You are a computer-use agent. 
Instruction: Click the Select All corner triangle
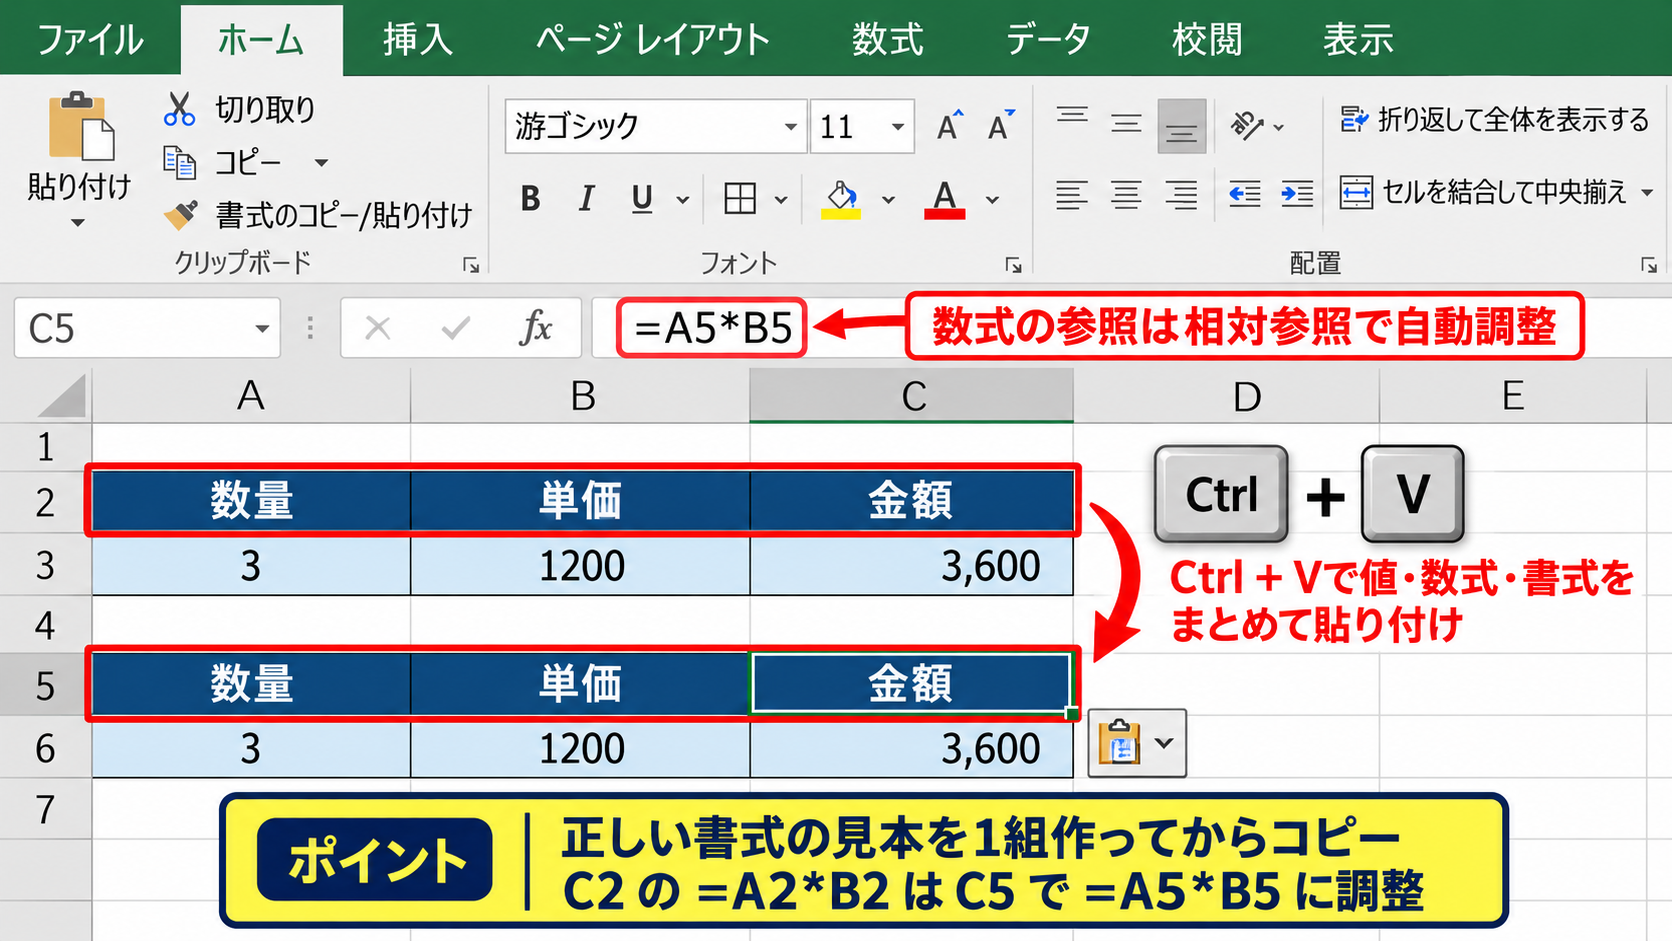pyautogui.click(x=61, y=396)
